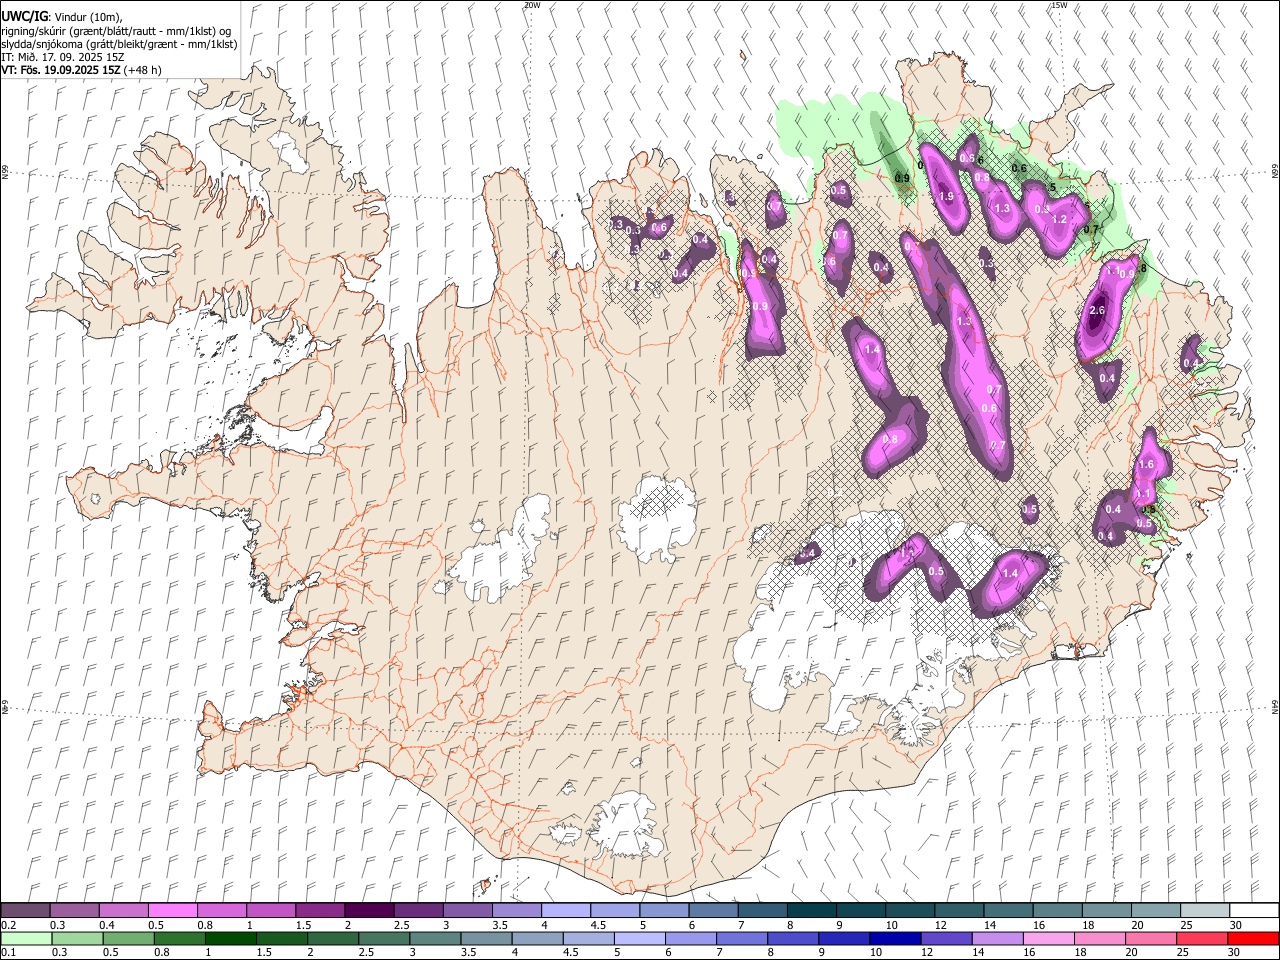
Task: Click the 1.2 precipitation value on the map
Action: point(1061,219)
